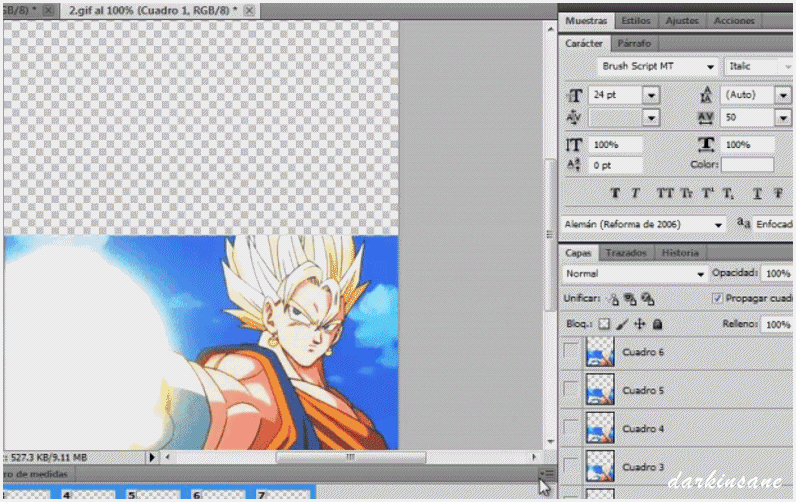
Task: Lock transparent pixels of layer
Action: (x=604, y=324)
